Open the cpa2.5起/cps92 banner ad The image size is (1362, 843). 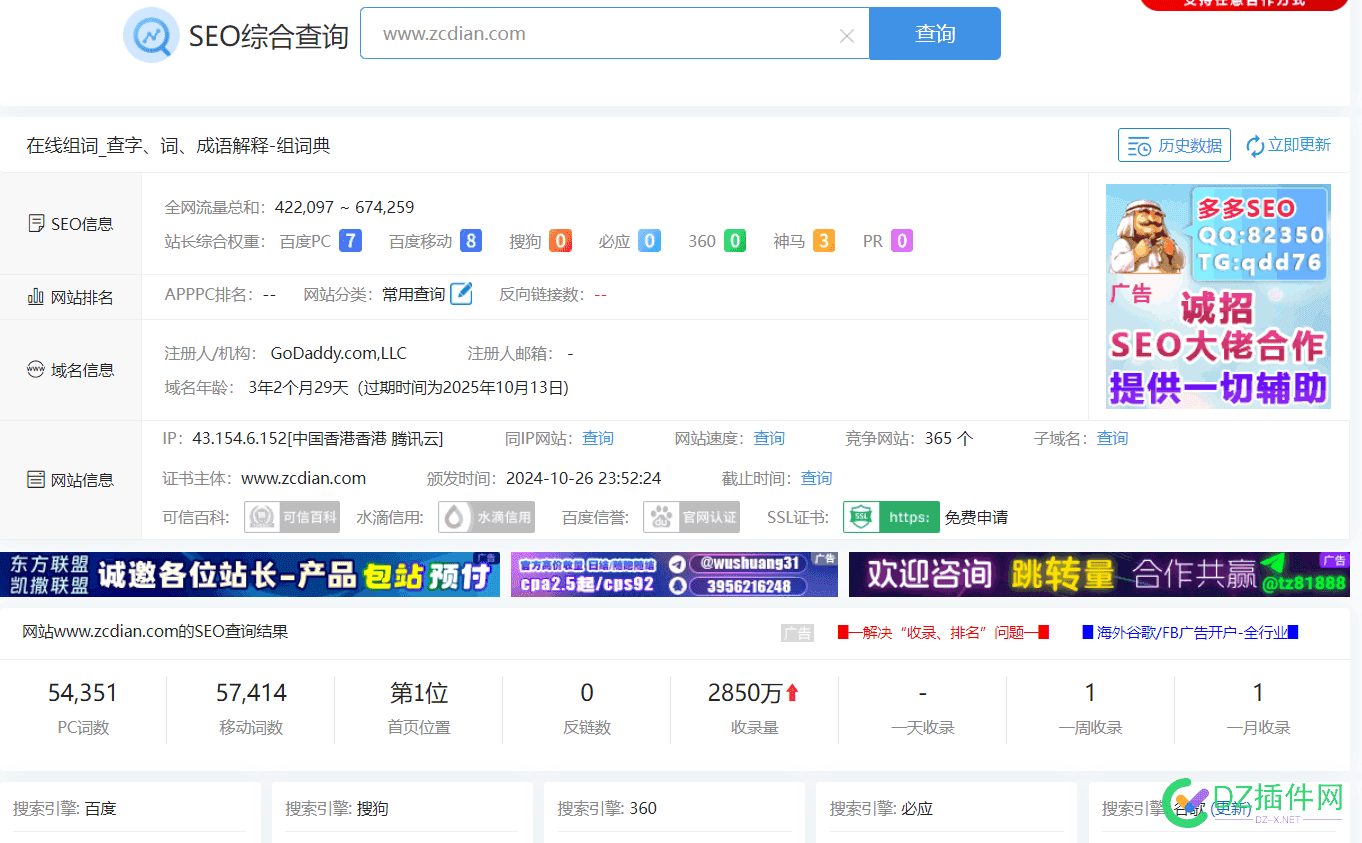click(x=674, y=575)
